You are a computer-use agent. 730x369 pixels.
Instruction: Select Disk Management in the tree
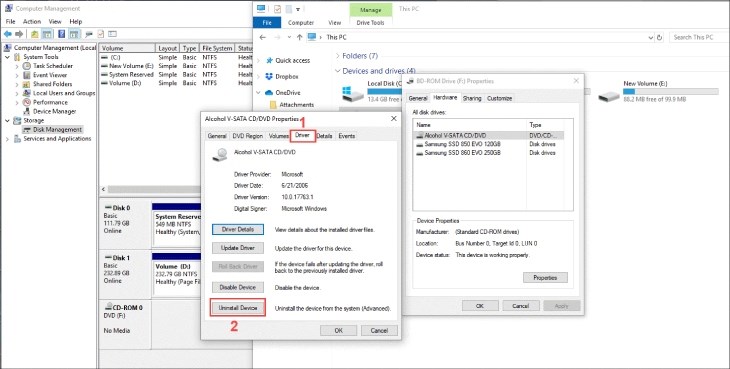click(x=57, y=129)
